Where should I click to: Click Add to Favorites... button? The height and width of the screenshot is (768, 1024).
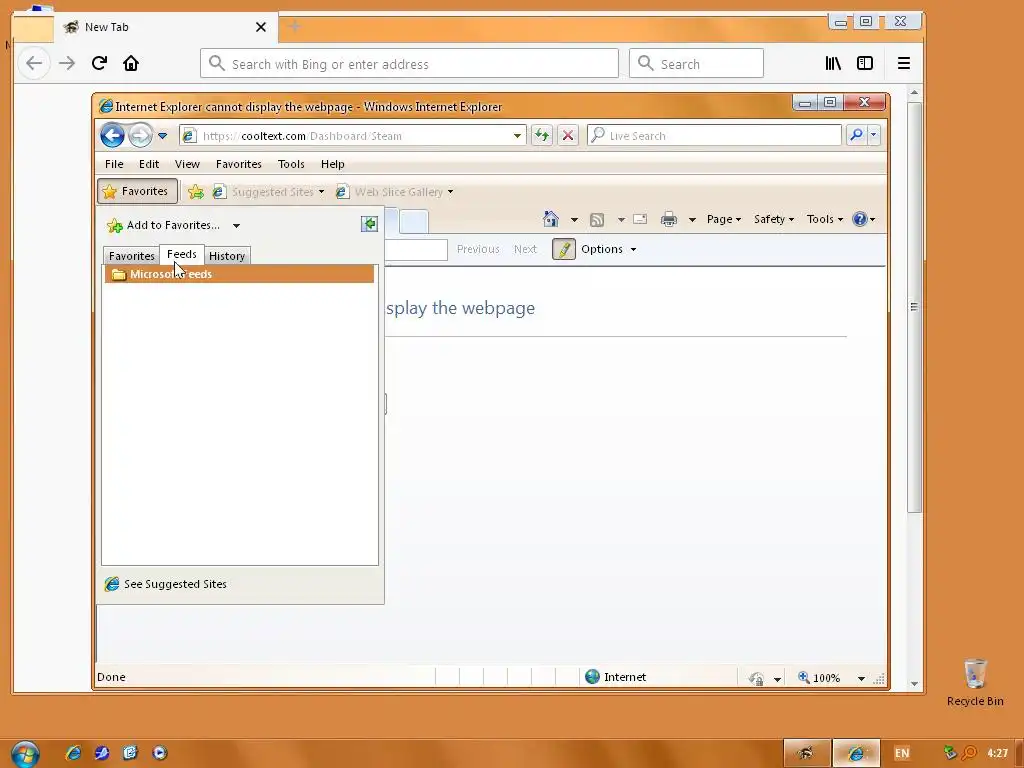[163, 225]
